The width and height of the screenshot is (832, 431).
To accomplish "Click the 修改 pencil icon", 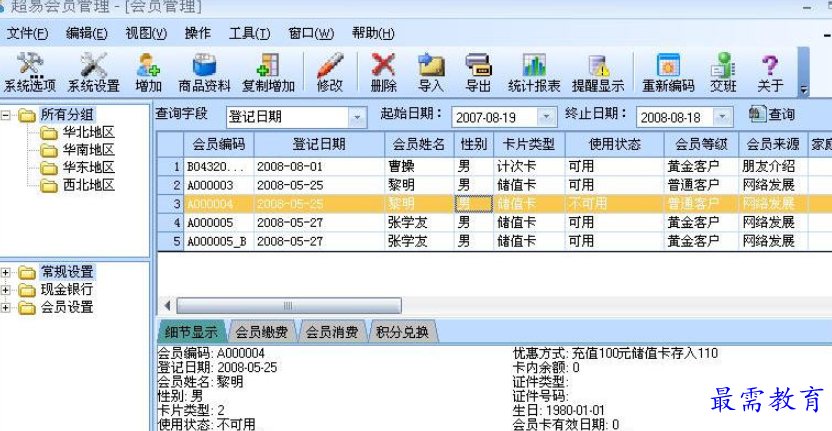I will pyautogui.click(x=330, y=73).
